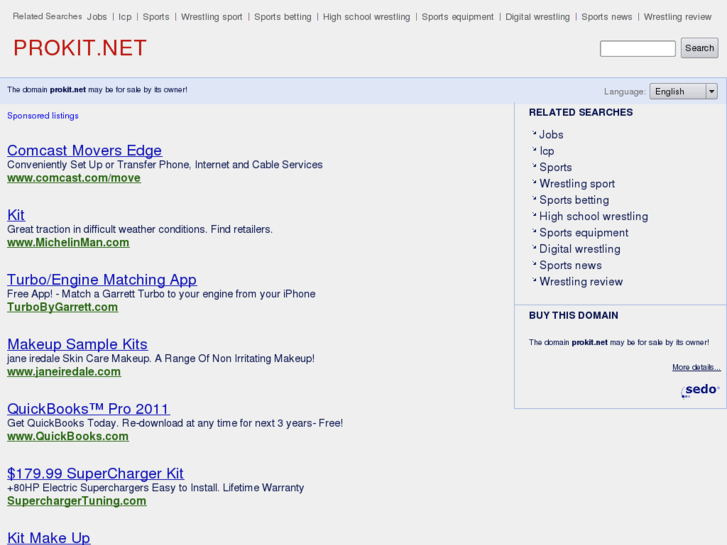The height and width of the screenshot is (545, 727).
Task: Open QuickBooks Pro 2011 listing
Action: pos(88,409)
